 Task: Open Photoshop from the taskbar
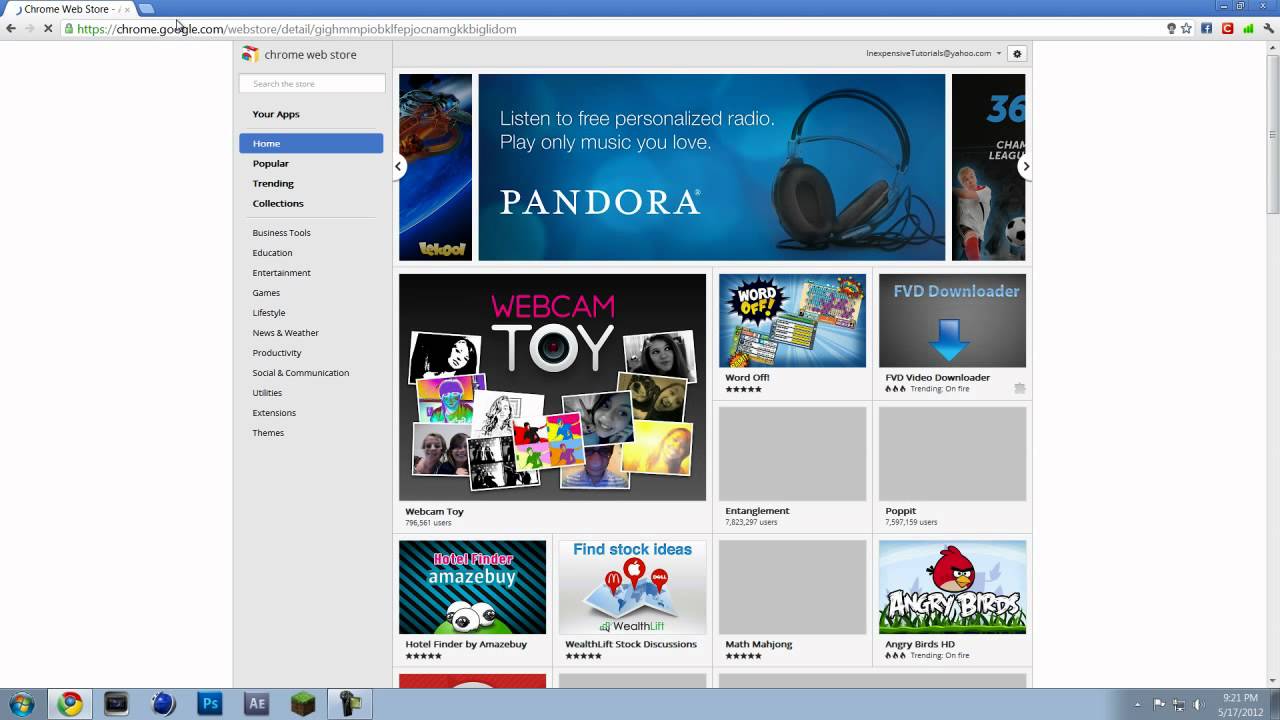210,704
